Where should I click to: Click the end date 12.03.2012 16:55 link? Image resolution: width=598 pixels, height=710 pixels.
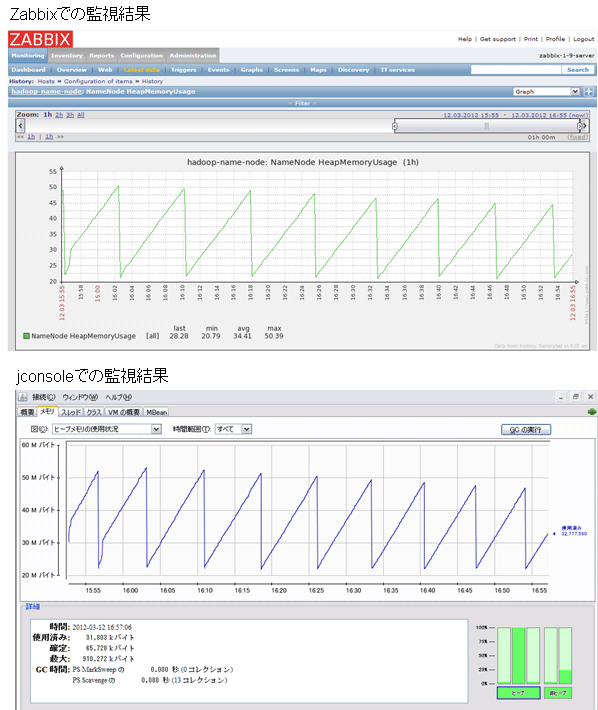(539, 115)
